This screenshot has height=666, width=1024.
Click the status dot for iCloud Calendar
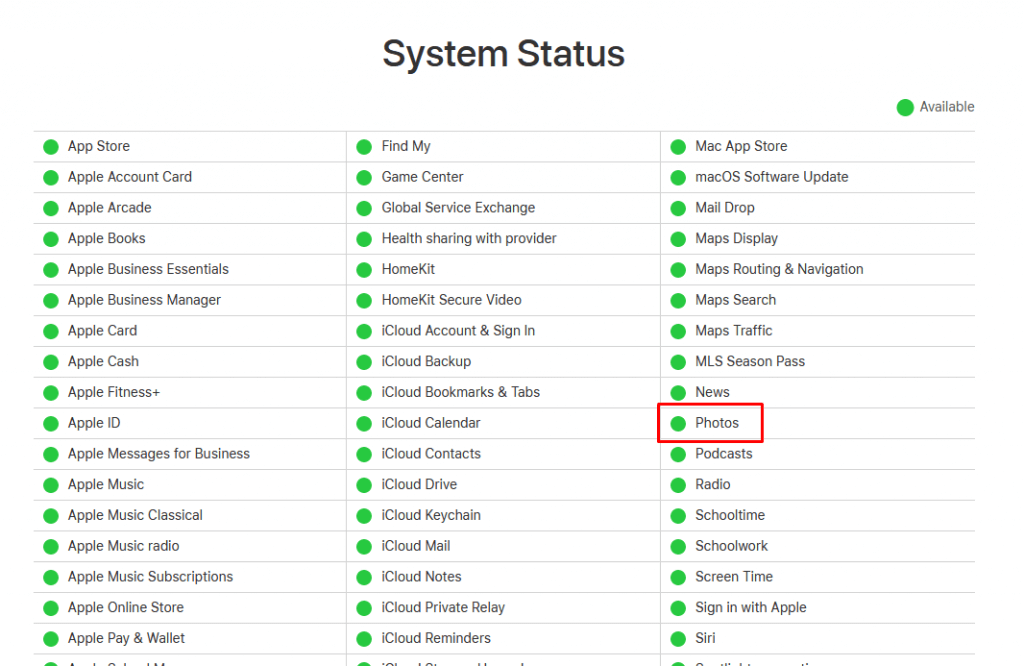point(364,423)
